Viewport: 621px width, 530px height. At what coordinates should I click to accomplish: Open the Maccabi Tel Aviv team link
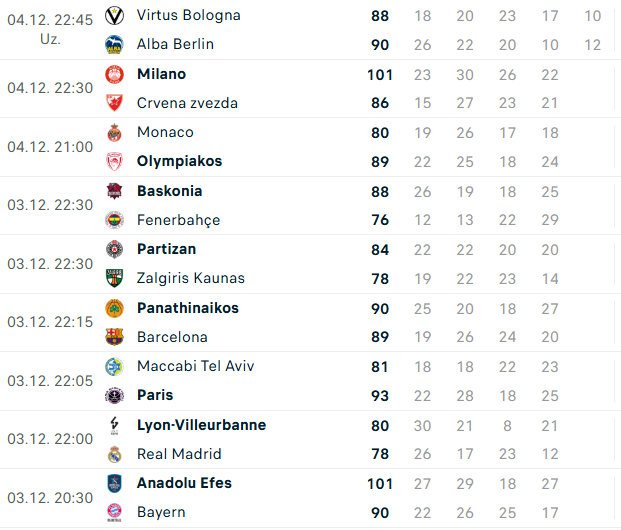tap(195, 366)
